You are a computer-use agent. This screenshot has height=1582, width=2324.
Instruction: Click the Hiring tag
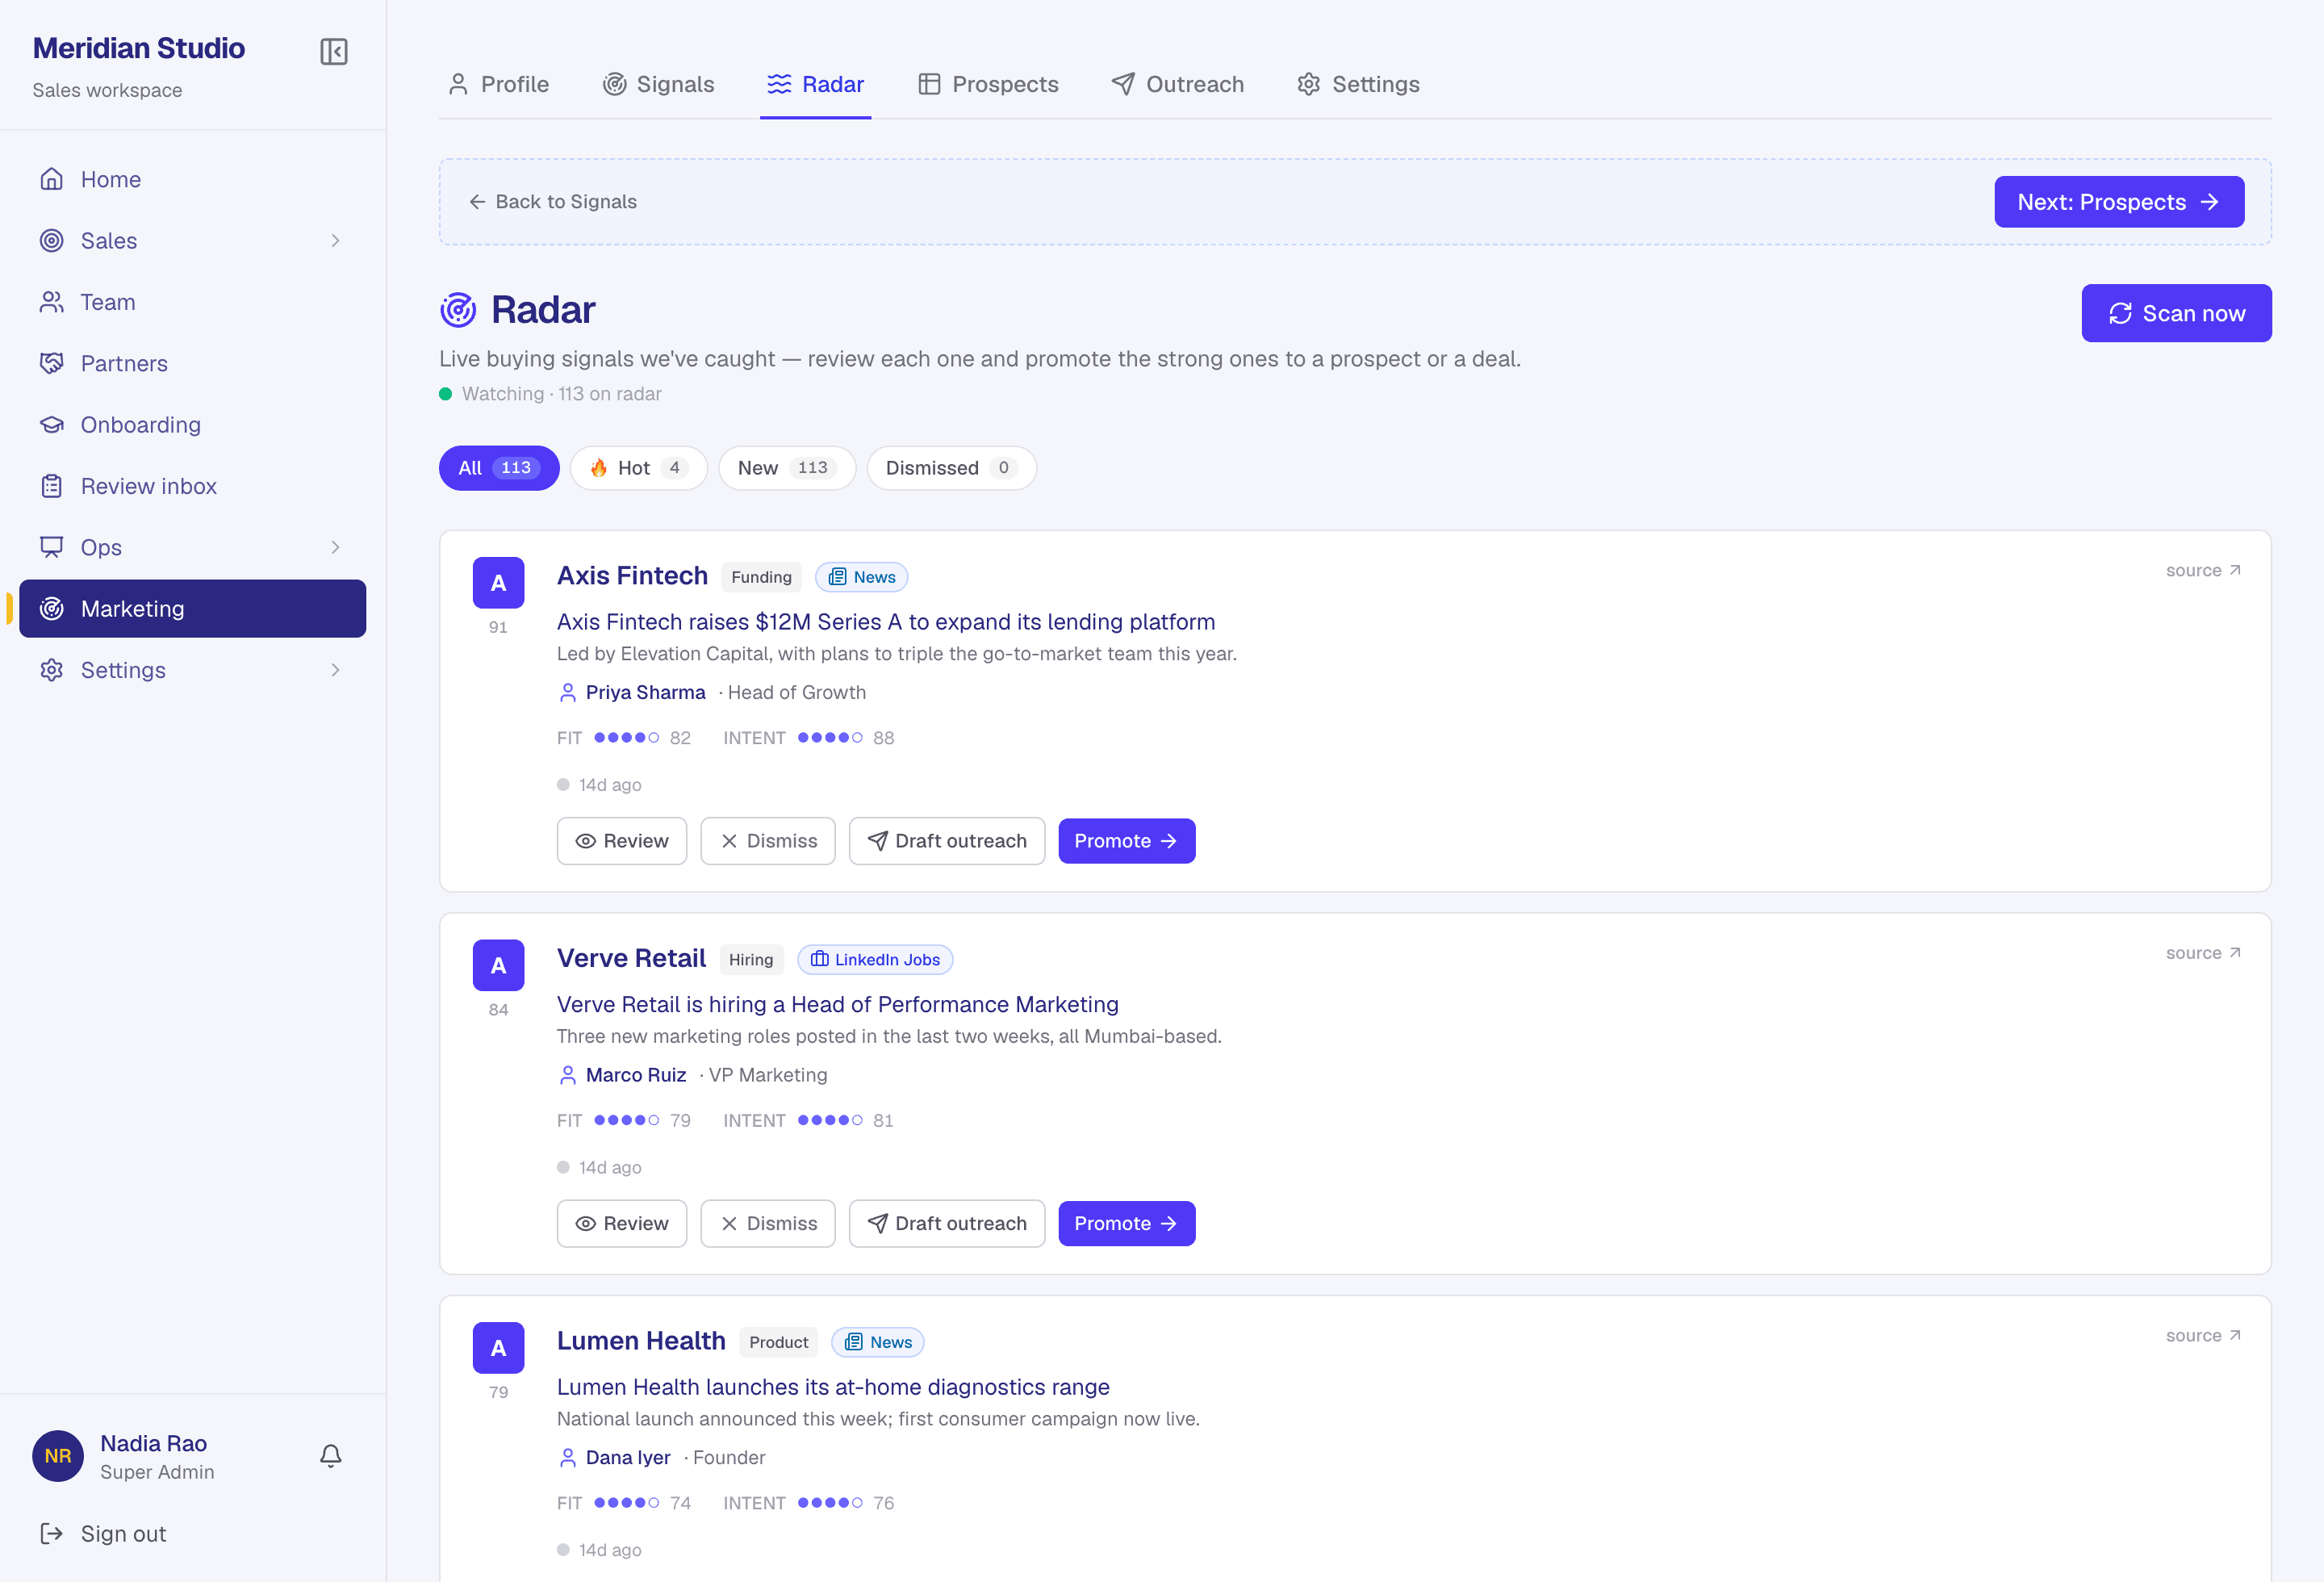pyautogui.click(x=751, y=959)
